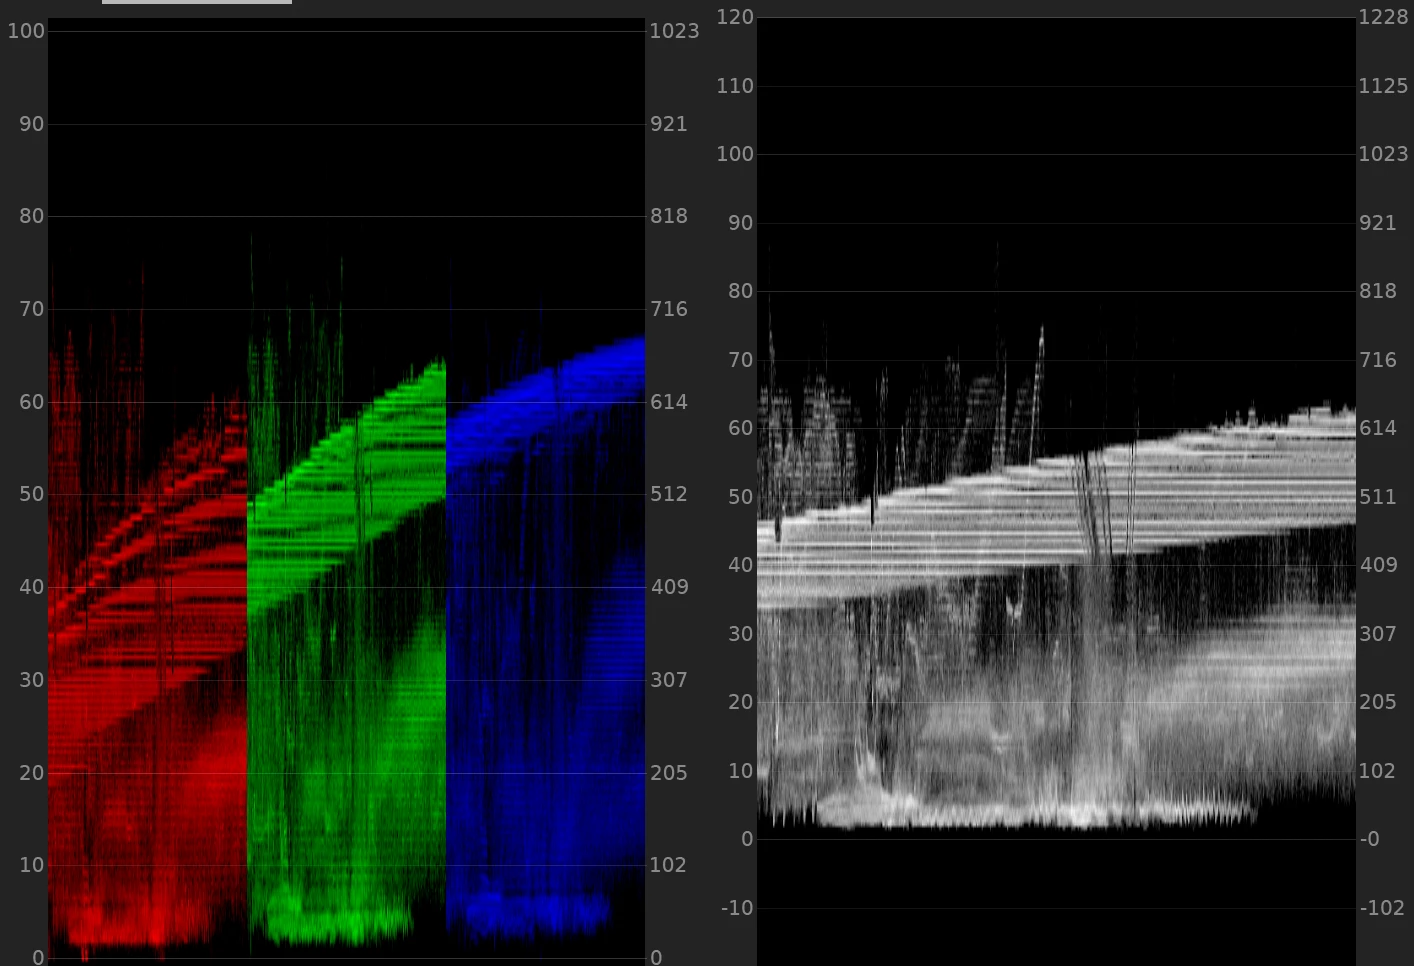The image size is (1414, 966).
Task: Select the 120 label on waveform scale
Action: [x=735, y=17]
